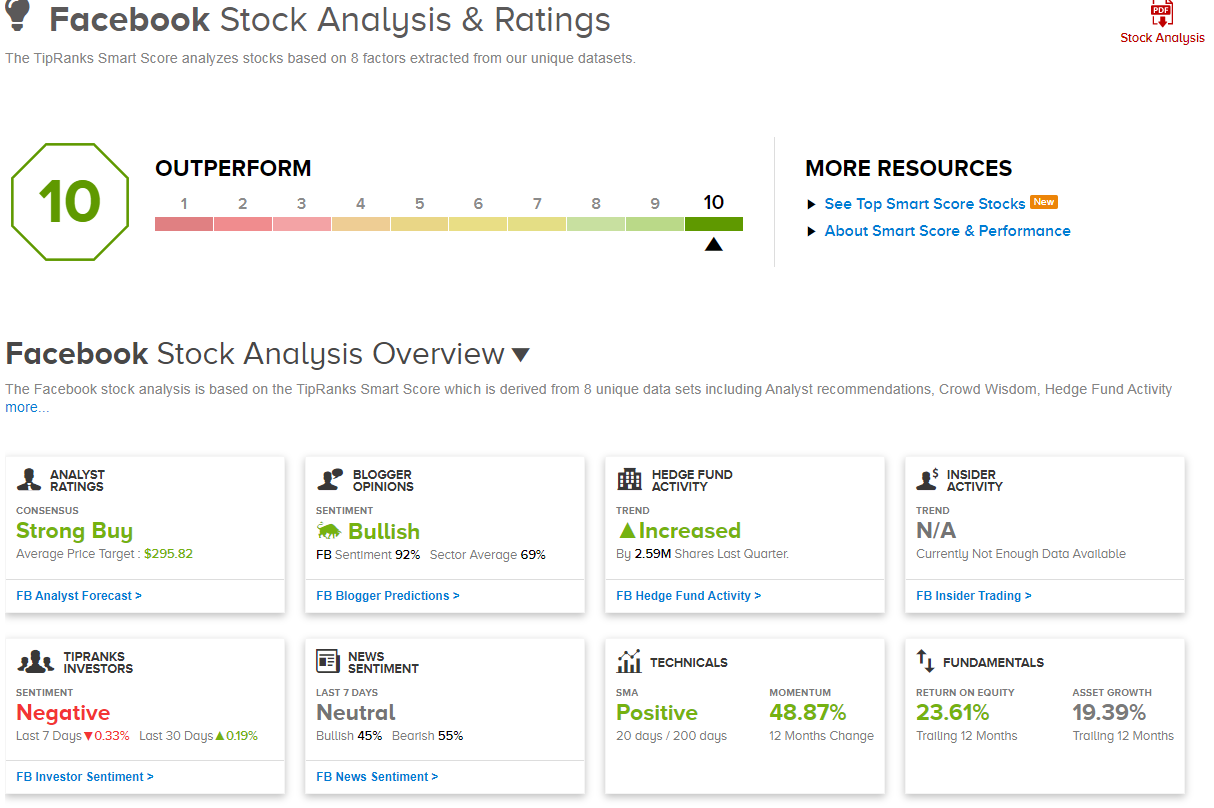Click the Neutral news sentiment text
The image size is (1214, 808).
point(356,713)
